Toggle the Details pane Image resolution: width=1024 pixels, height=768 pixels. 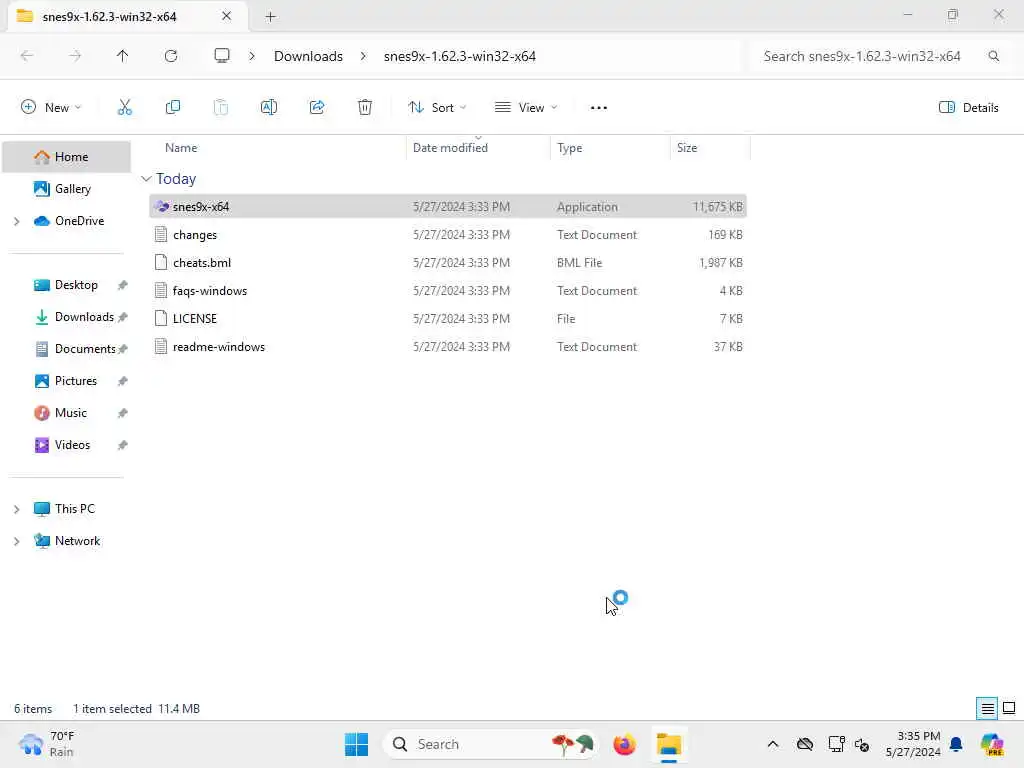968,108
